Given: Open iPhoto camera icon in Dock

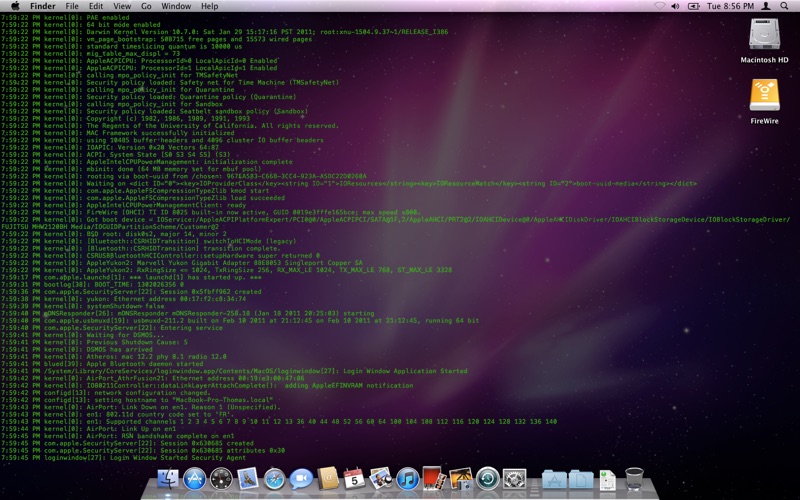Looking at the screenshot, I should click(x=461, y=480).
